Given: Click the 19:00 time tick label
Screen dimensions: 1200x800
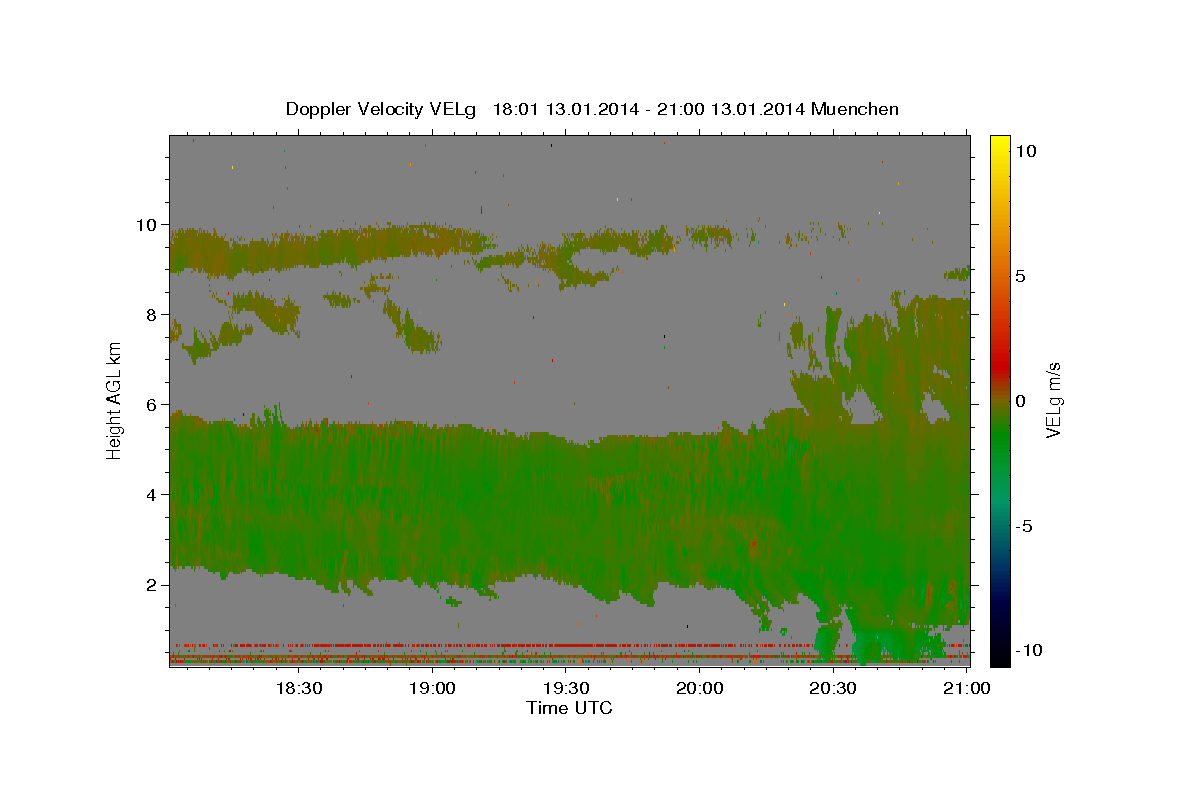Looking at the screenshot, I should pos(432,688).
